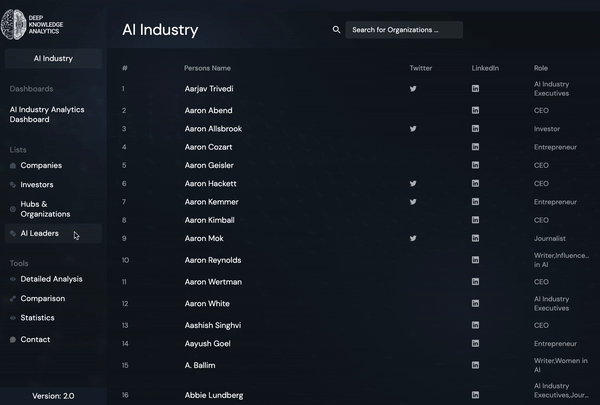The height and width of the screenshot is (405, 600).
Task: Click Aaron Mok's Journalist role
Action: pos(549,238)
